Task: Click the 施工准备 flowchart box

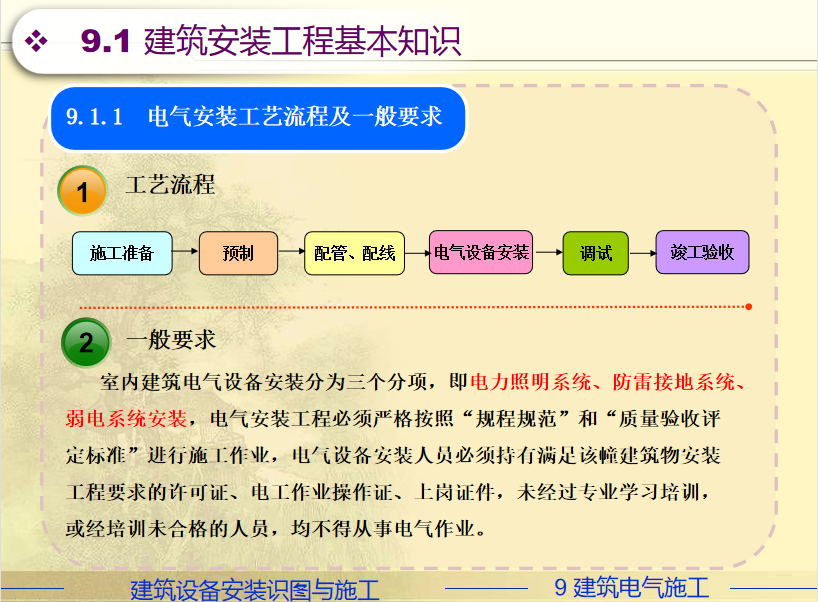Action: click(x=122, y=253)
